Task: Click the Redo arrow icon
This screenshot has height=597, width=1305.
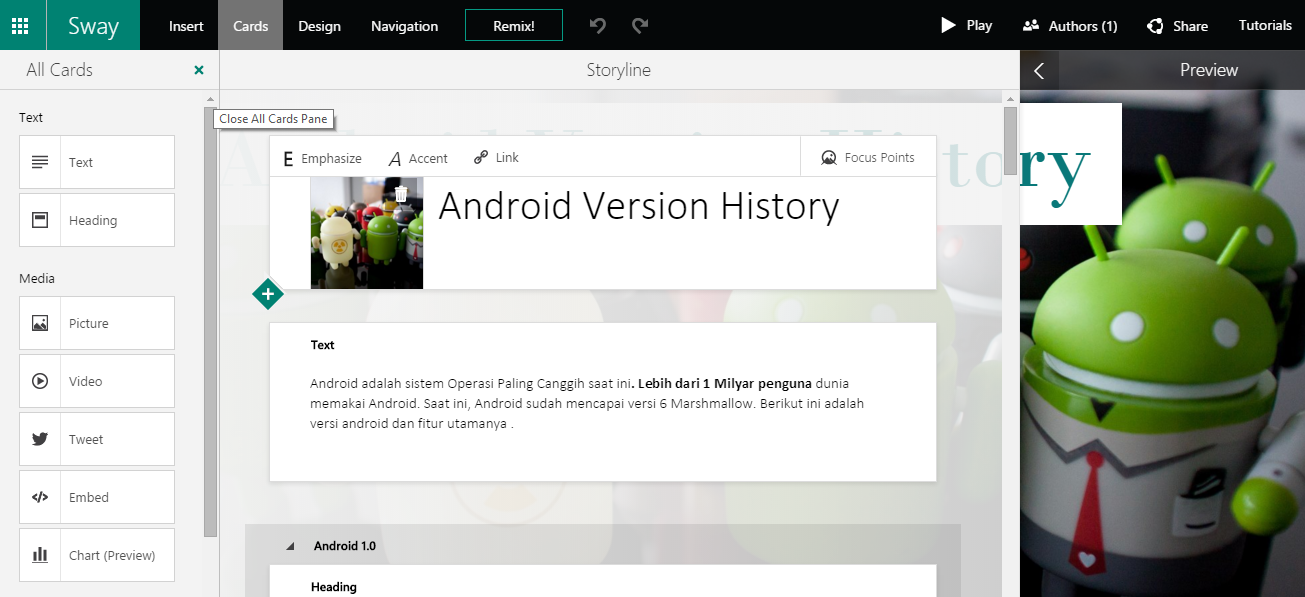Action: click(640, 25)
